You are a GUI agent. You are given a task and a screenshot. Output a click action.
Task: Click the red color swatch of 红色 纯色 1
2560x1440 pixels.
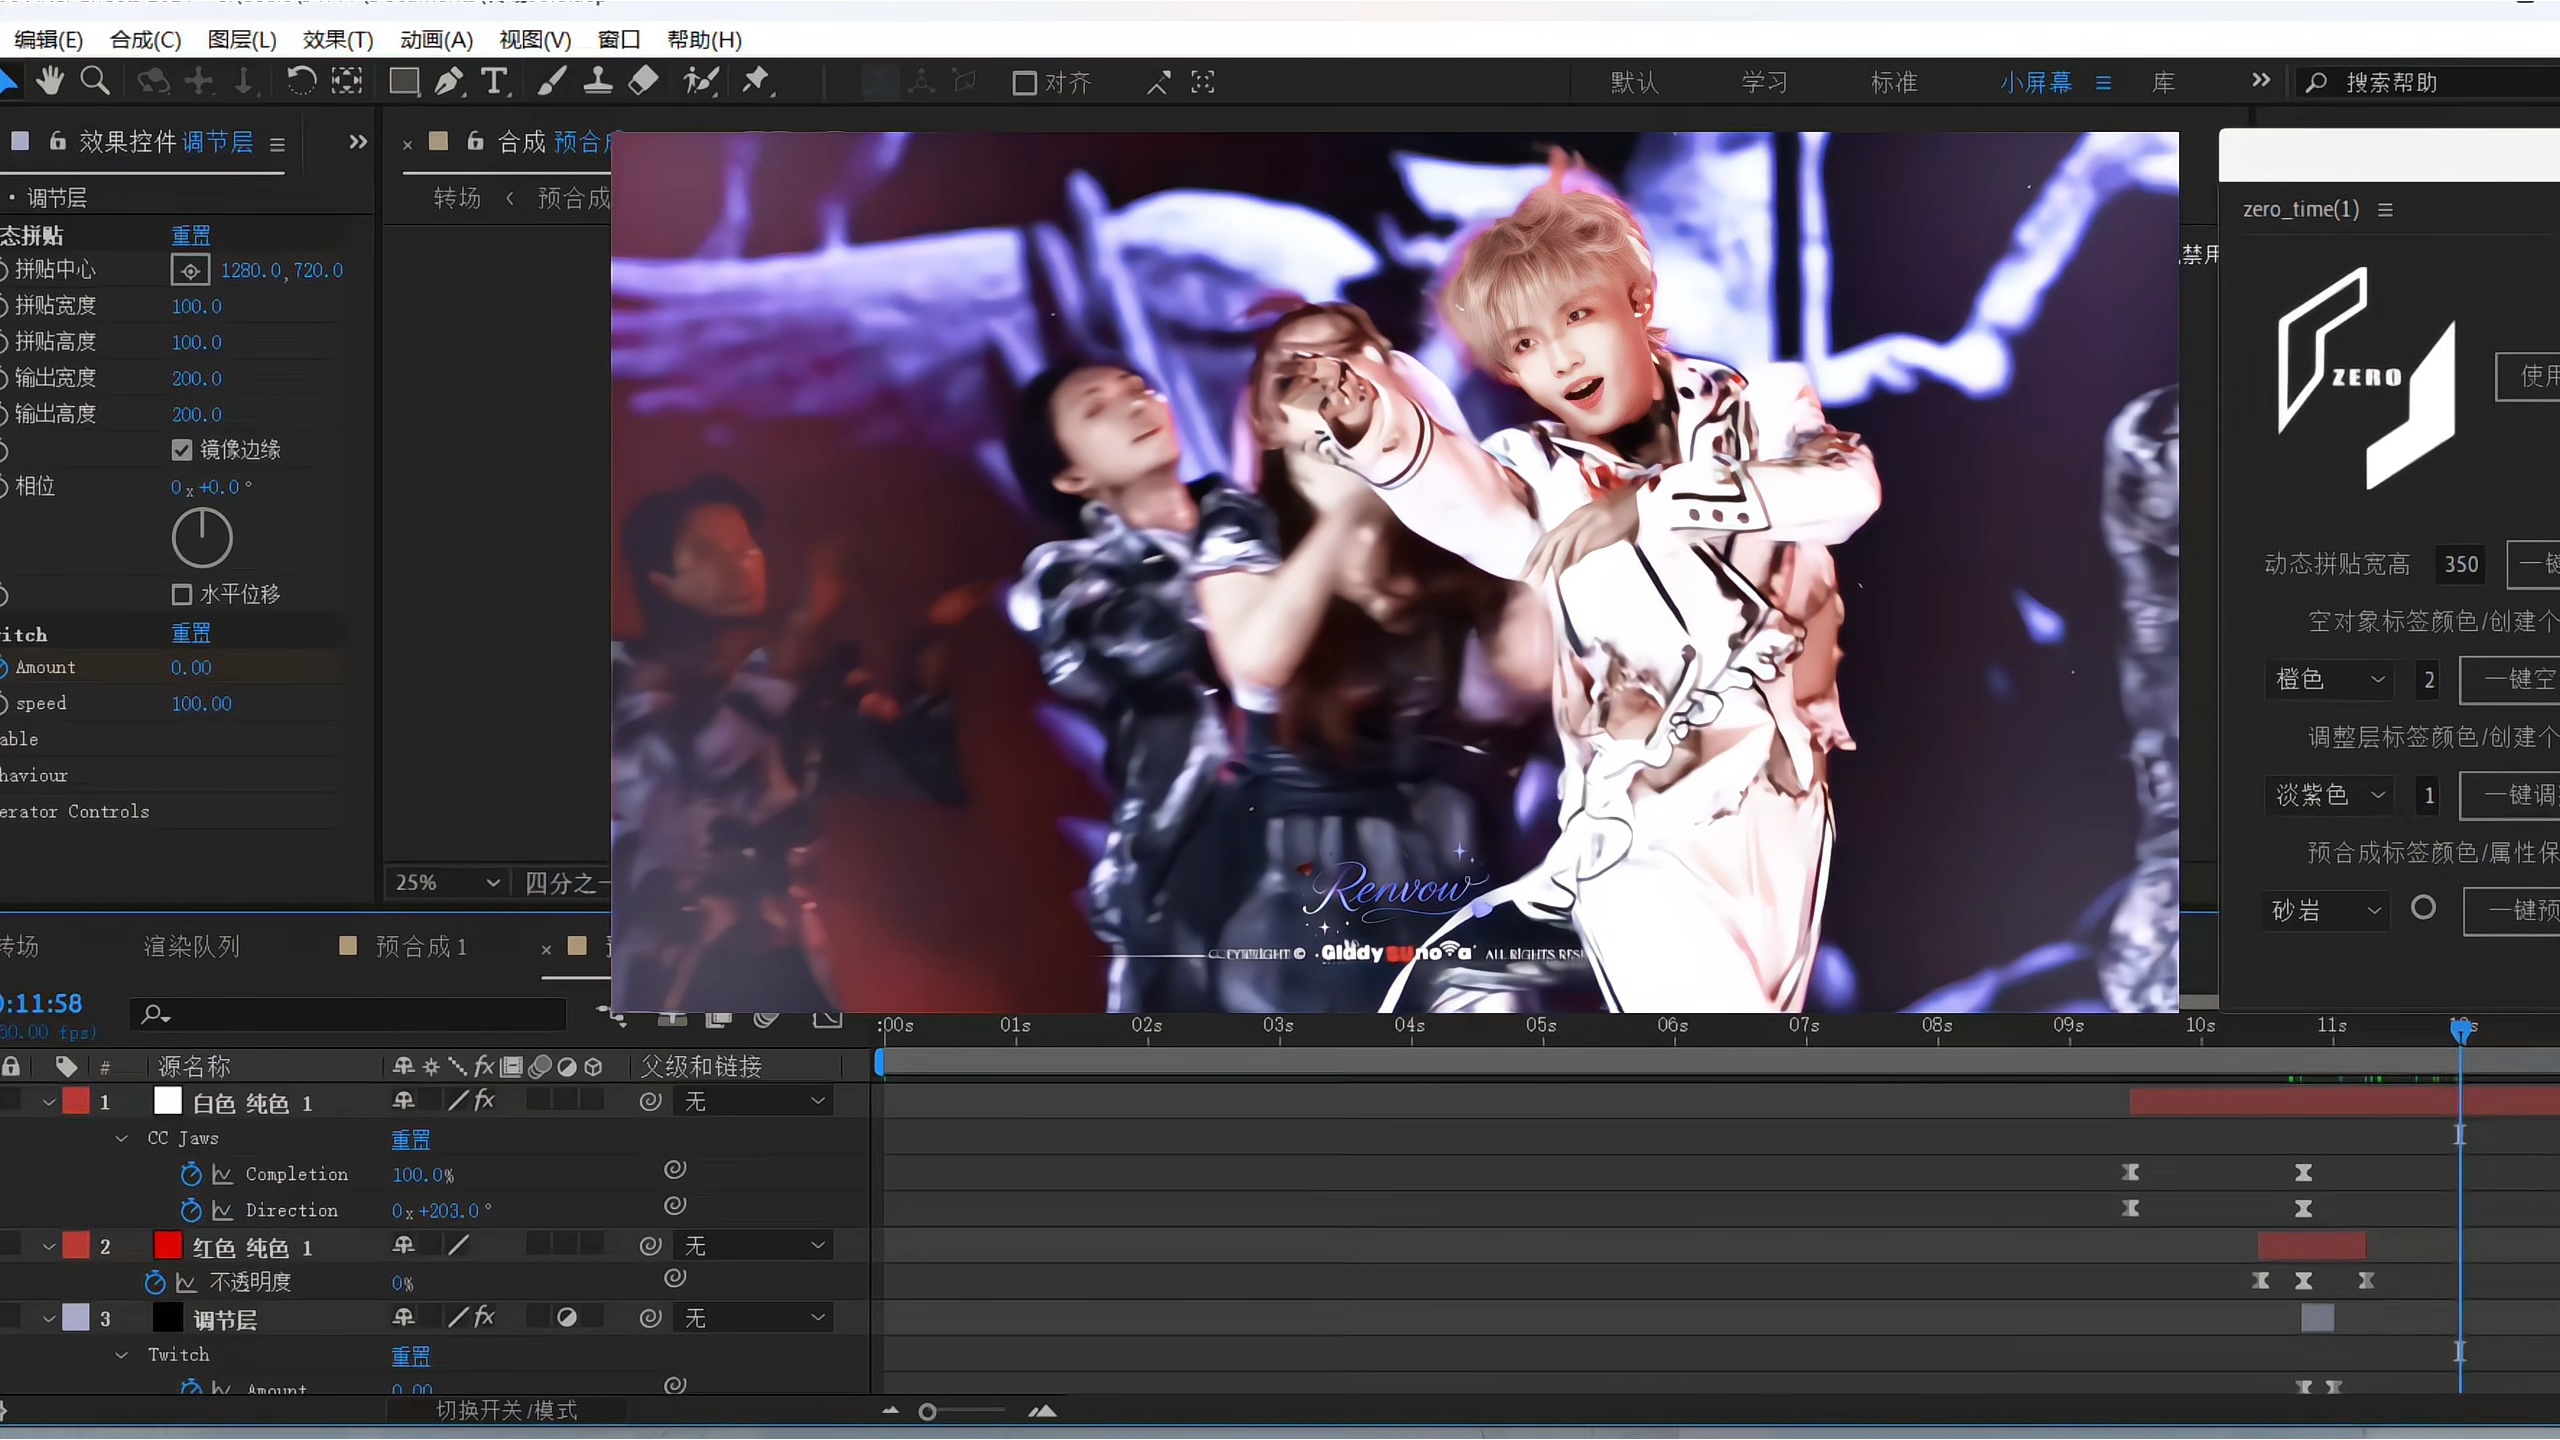click(167, 1245)
